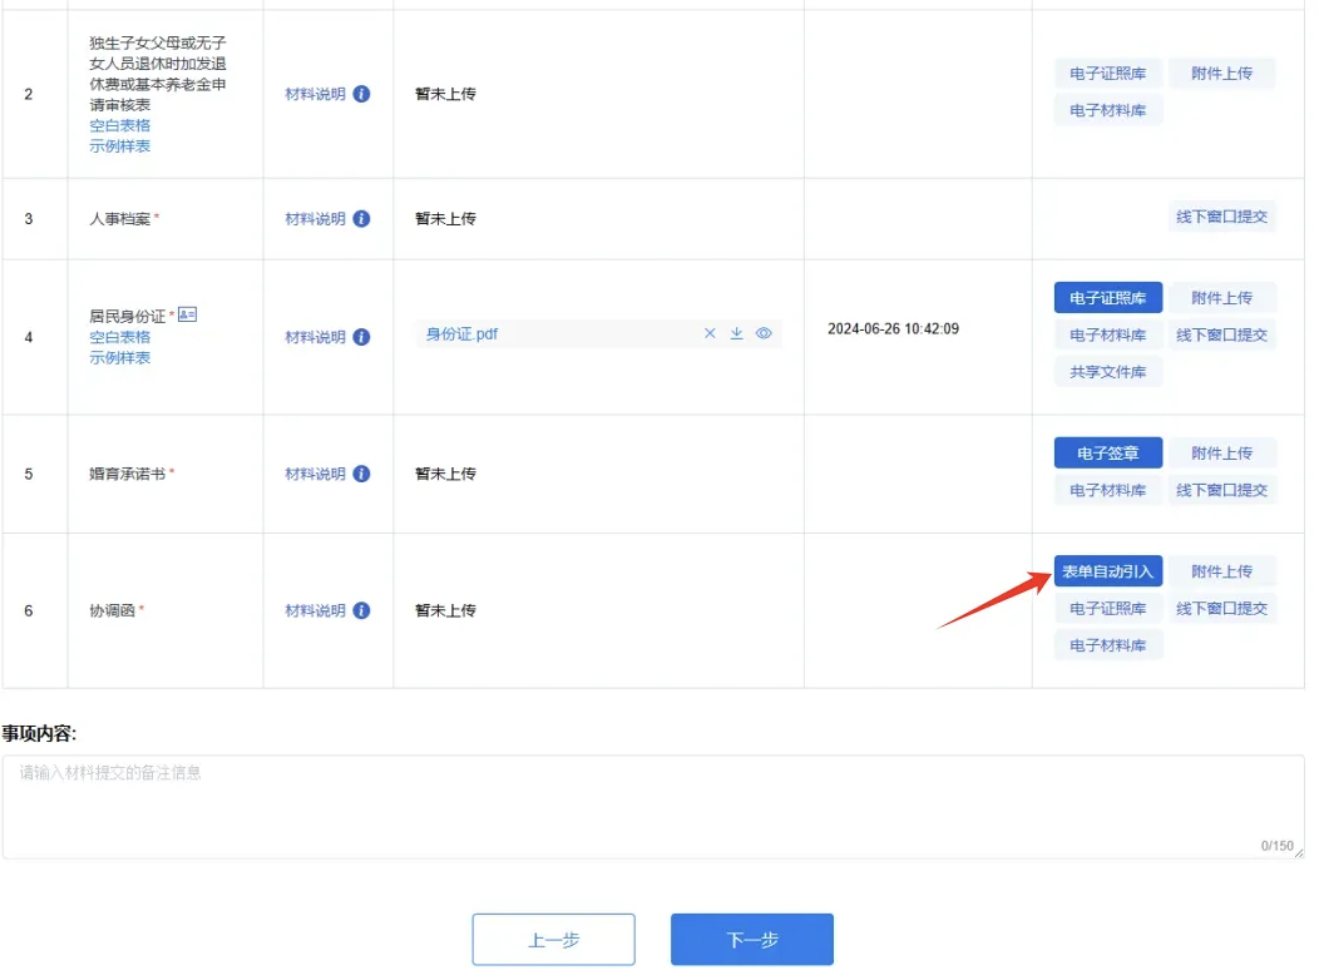Click 表单自动引入 for 协调函
1318x968 pixels.
click(1108, 572)
